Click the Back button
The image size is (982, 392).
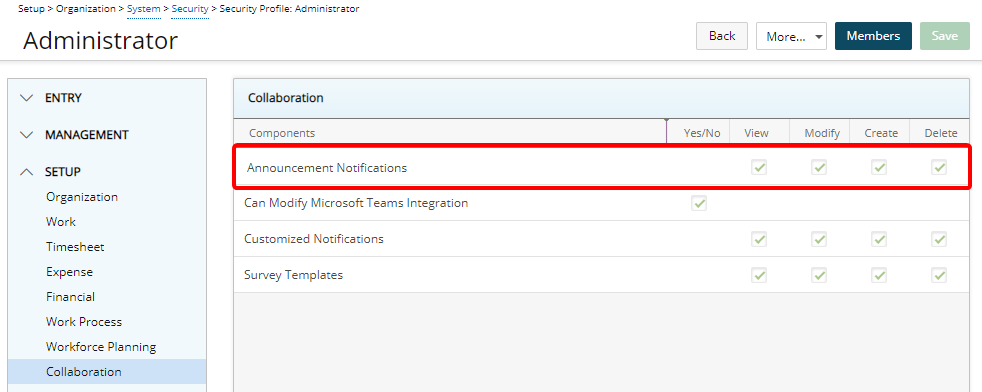(x=721, y=36)
